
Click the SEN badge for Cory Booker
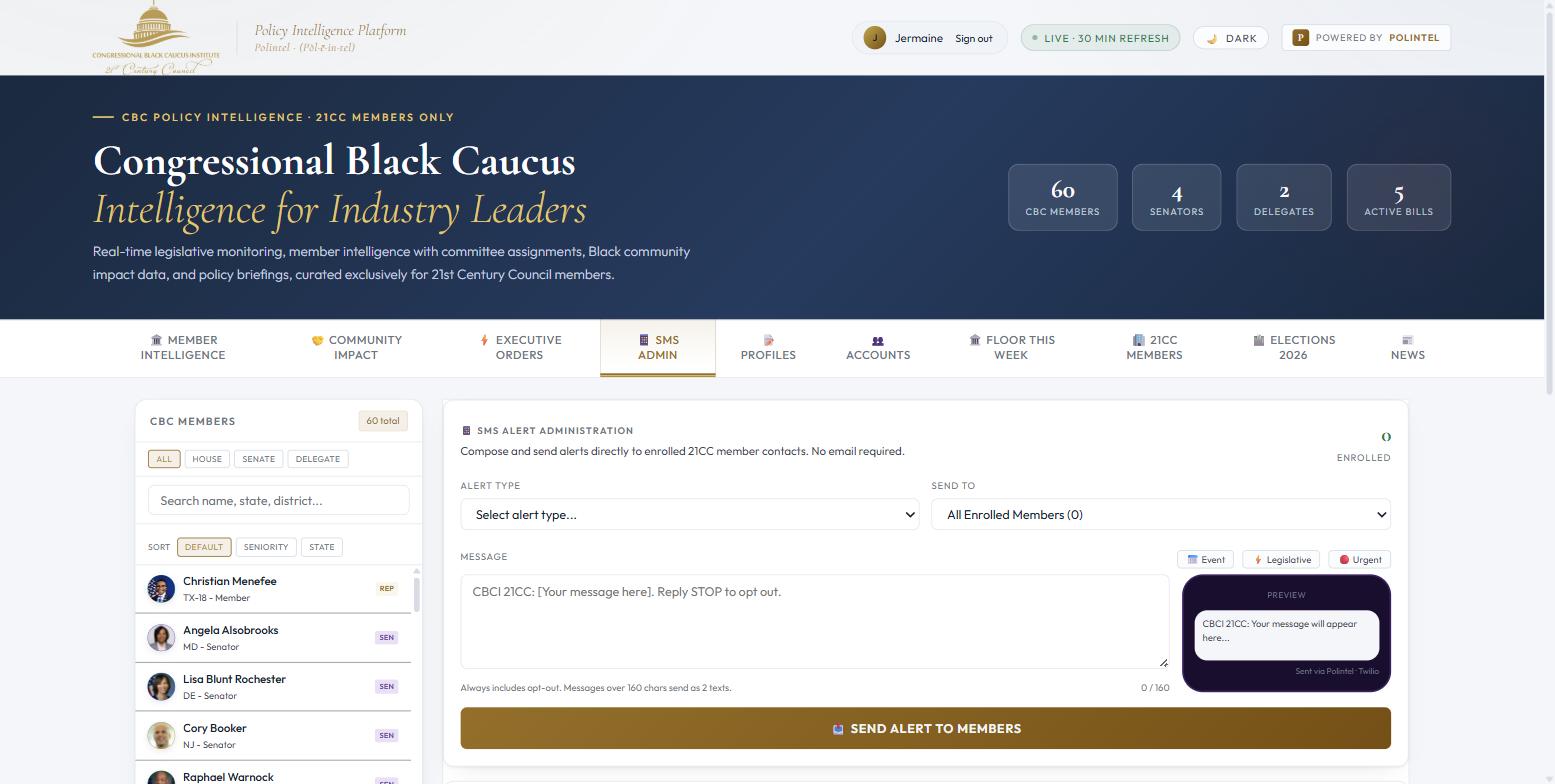(x=386, y=736)
